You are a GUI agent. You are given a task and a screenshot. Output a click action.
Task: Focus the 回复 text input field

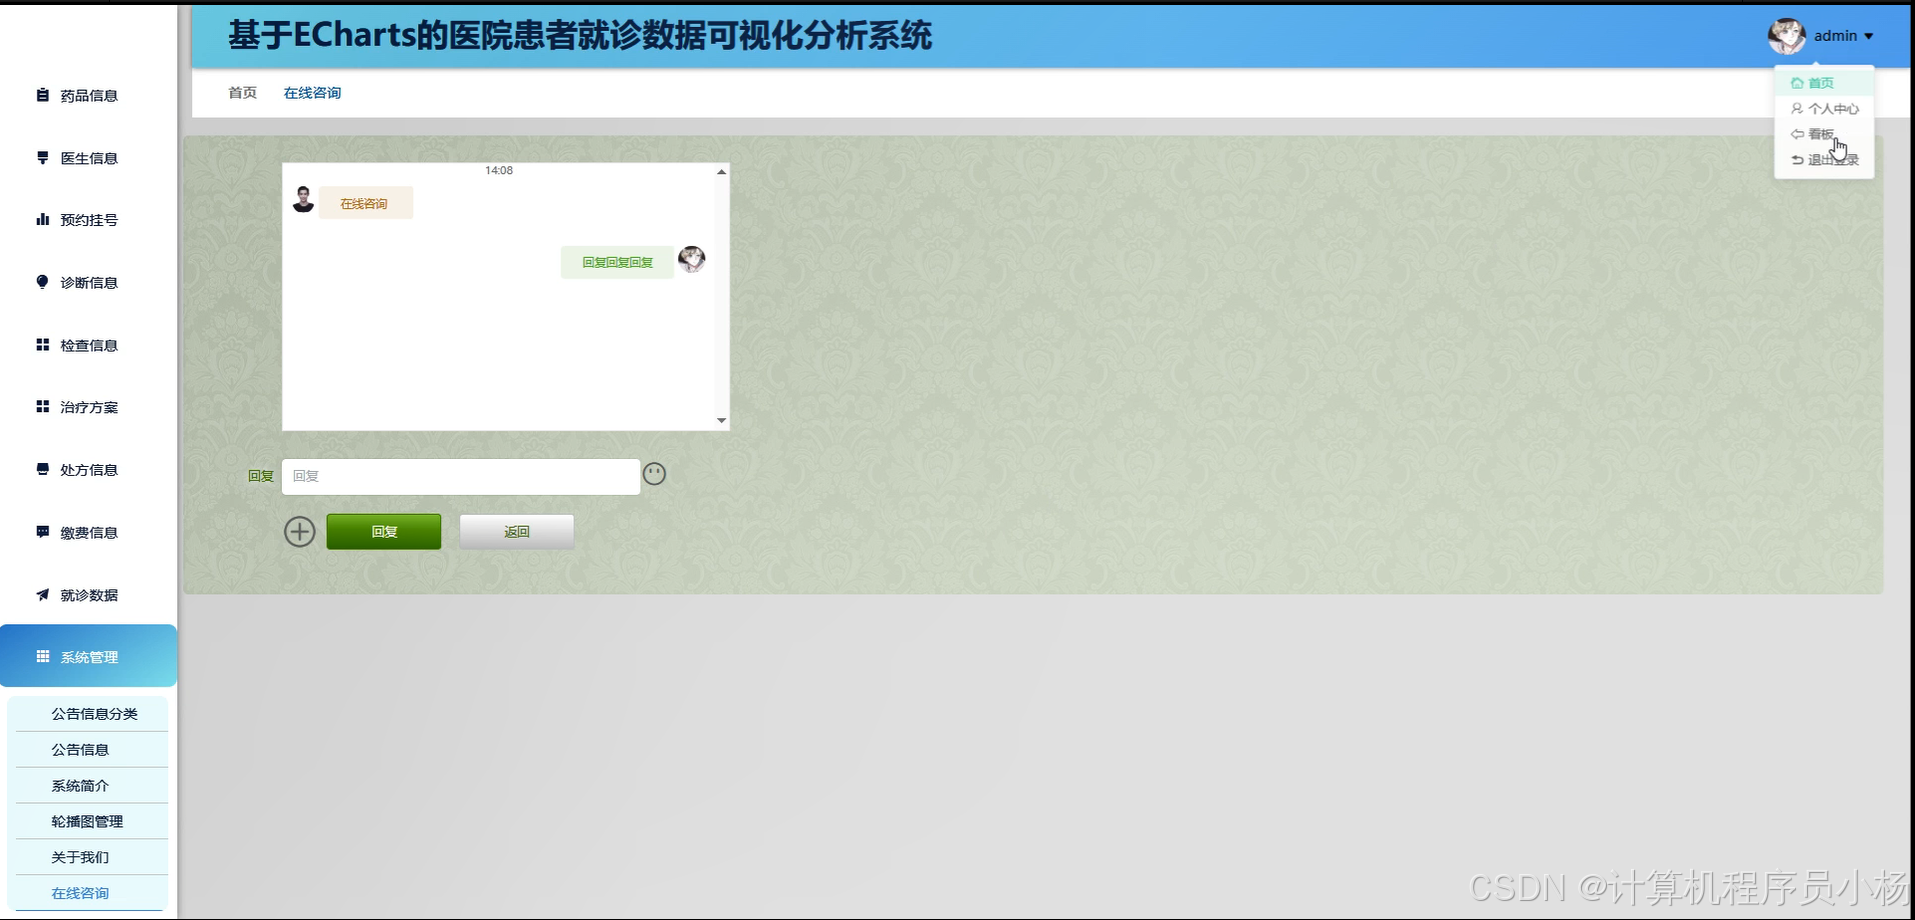(461, 476)
